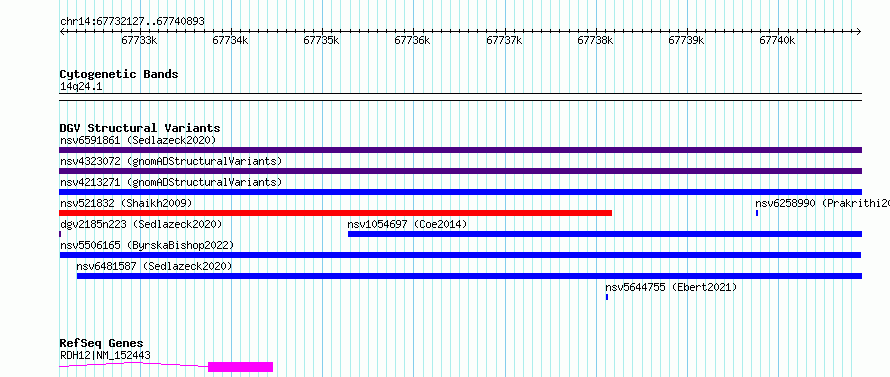
Task: Click the RefSeq Genes track title
Action: click(101, 344)
